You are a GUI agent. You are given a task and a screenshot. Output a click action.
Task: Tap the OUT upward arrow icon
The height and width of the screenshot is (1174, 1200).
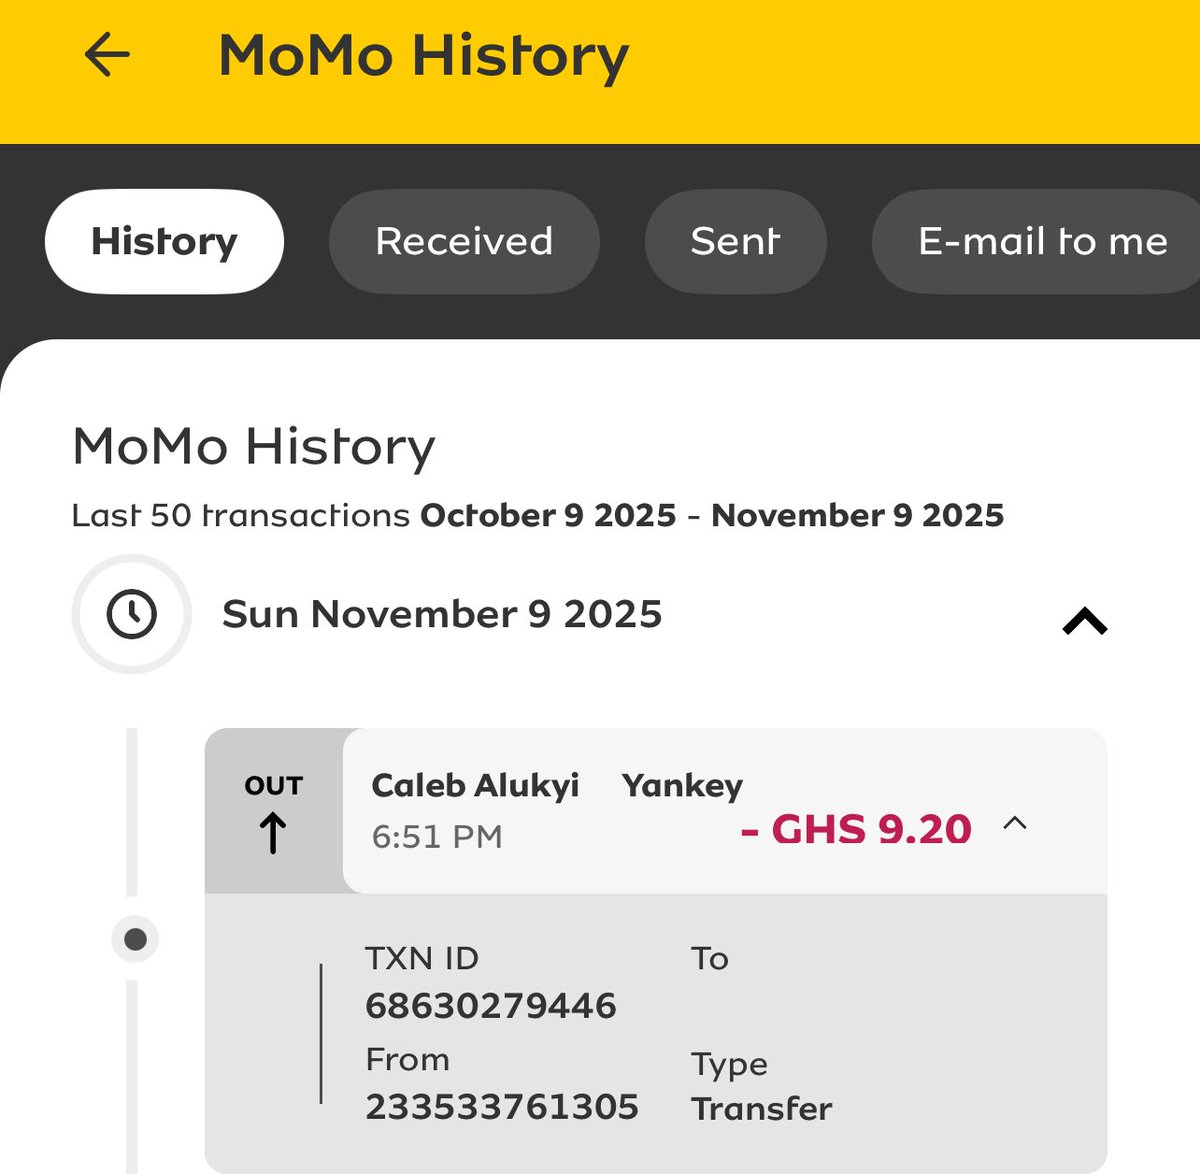point(273,832)
